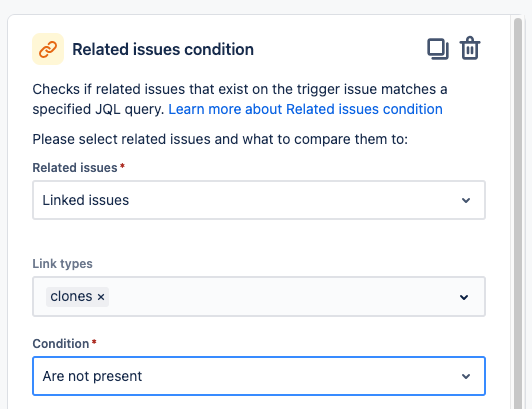Open Learn more about Related issues condition
532x409 pixels.
[305, 109]
